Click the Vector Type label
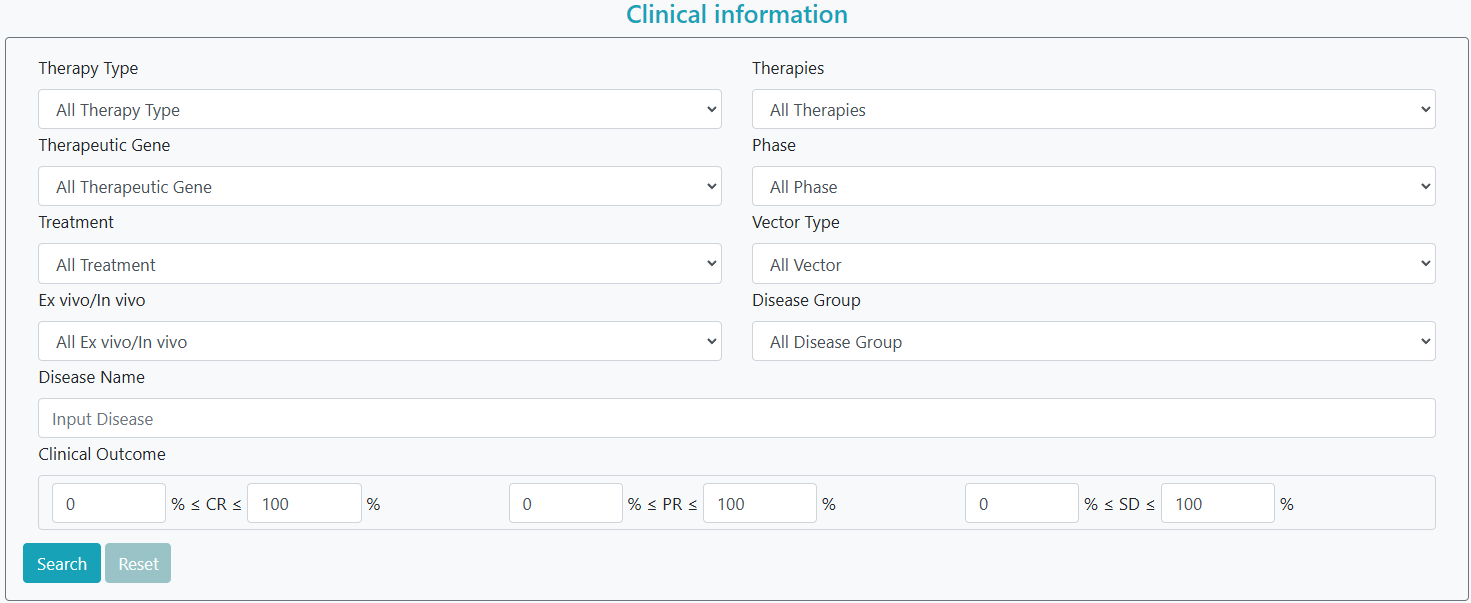Viewport: 1471px width, 603px height. coord(796,222)
